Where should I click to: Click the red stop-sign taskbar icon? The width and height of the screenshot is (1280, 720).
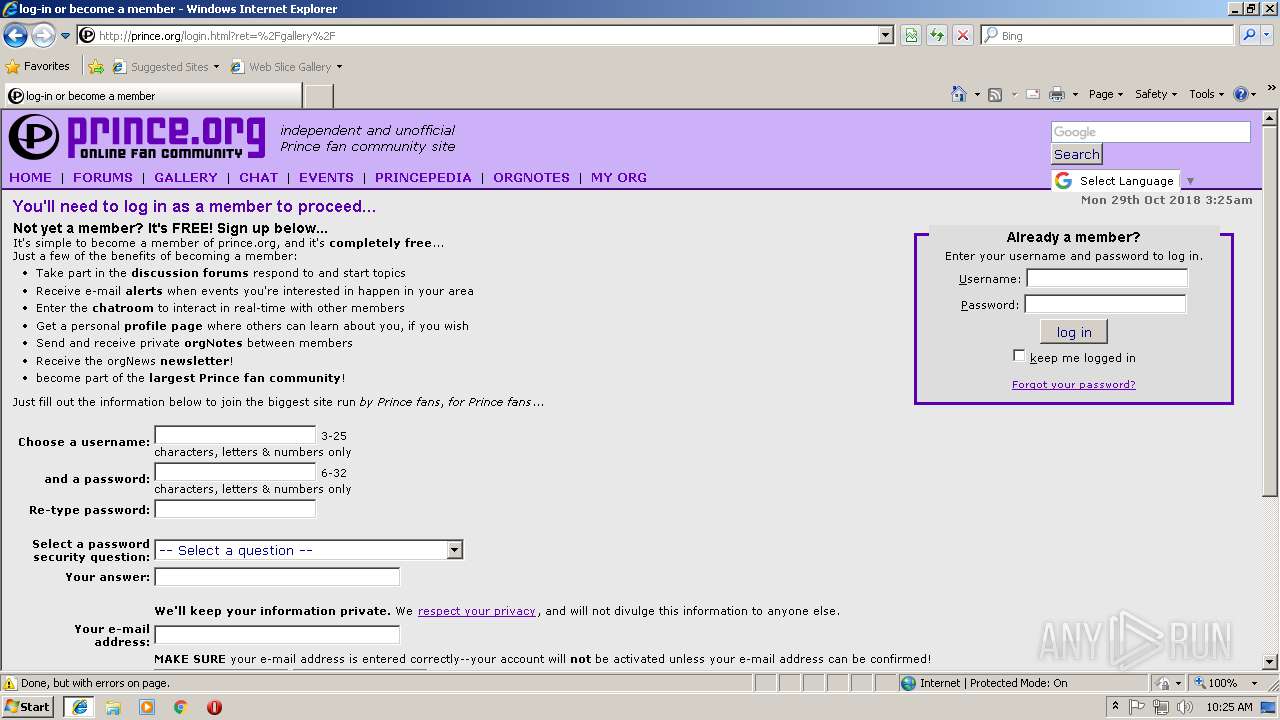point(214,706)
